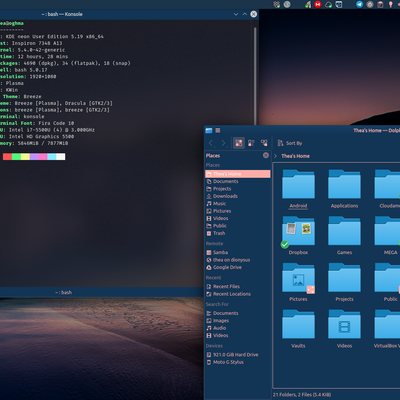Image resolution: width=400 pixels, height=400 pixels.
Task: Open Samba under Remote in sidebar
Action: click(x=238, y=252)
